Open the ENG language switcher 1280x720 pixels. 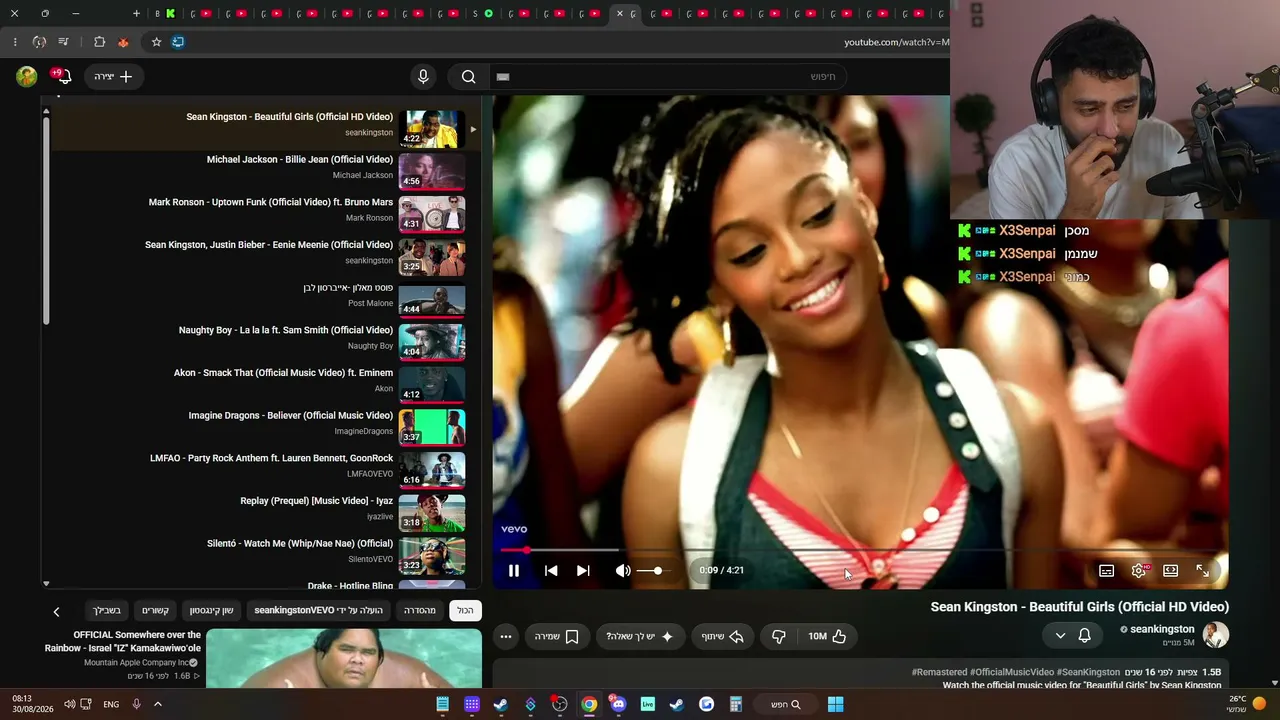click(x=111, y=704)
